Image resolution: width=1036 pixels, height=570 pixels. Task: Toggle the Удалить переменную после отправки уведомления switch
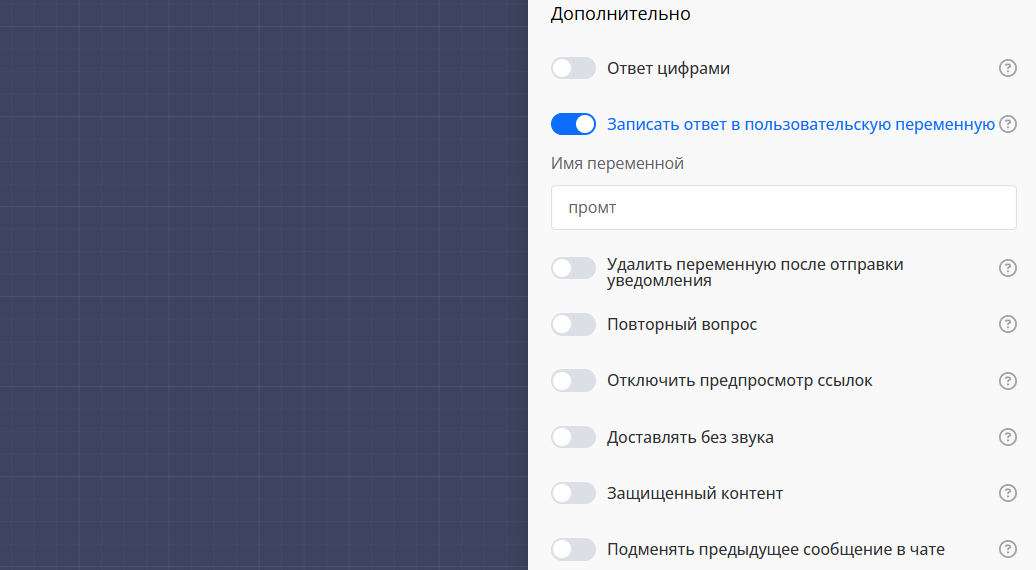(573, 268)
